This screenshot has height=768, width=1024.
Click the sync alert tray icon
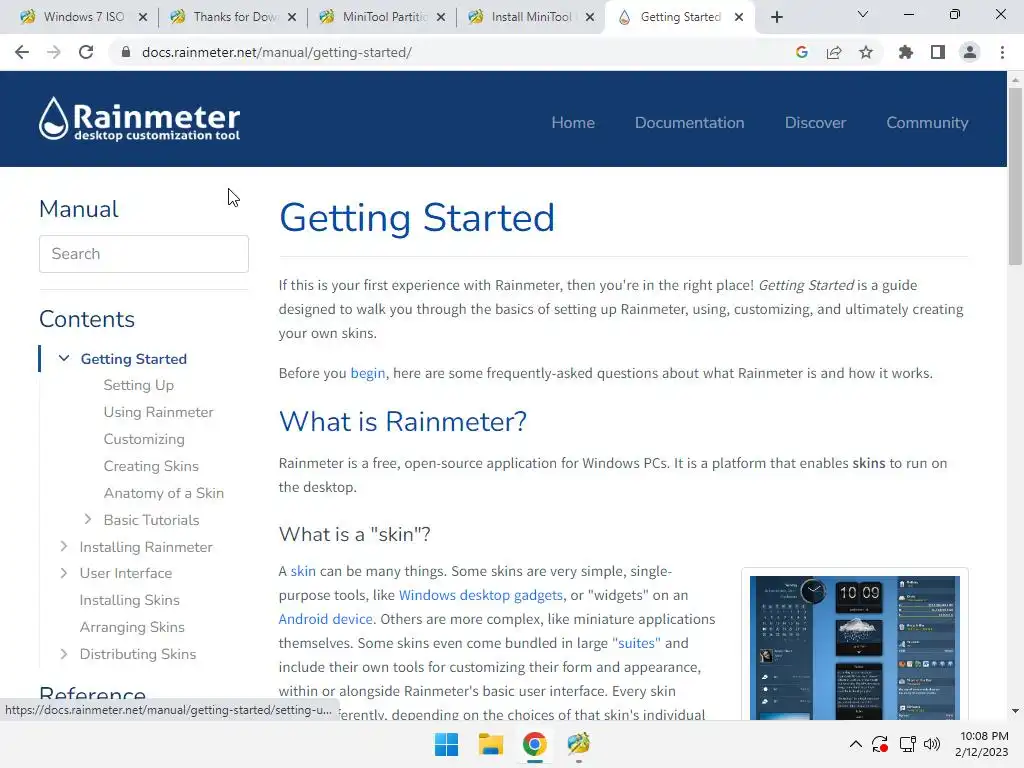[x=880, y=744]
